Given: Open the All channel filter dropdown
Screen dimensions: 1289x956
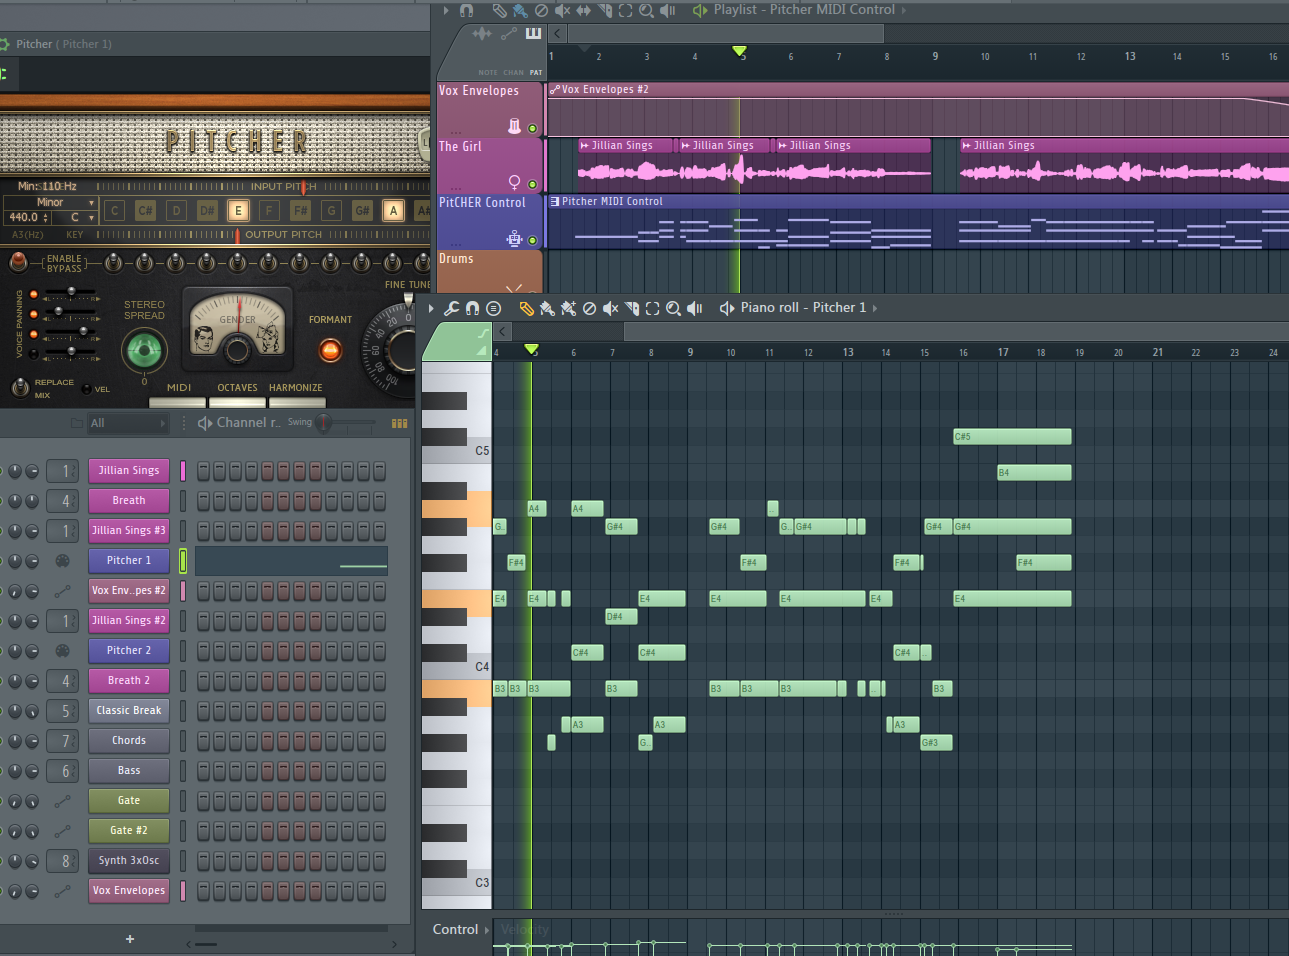Looking at the screenshot, I should 127,423.
